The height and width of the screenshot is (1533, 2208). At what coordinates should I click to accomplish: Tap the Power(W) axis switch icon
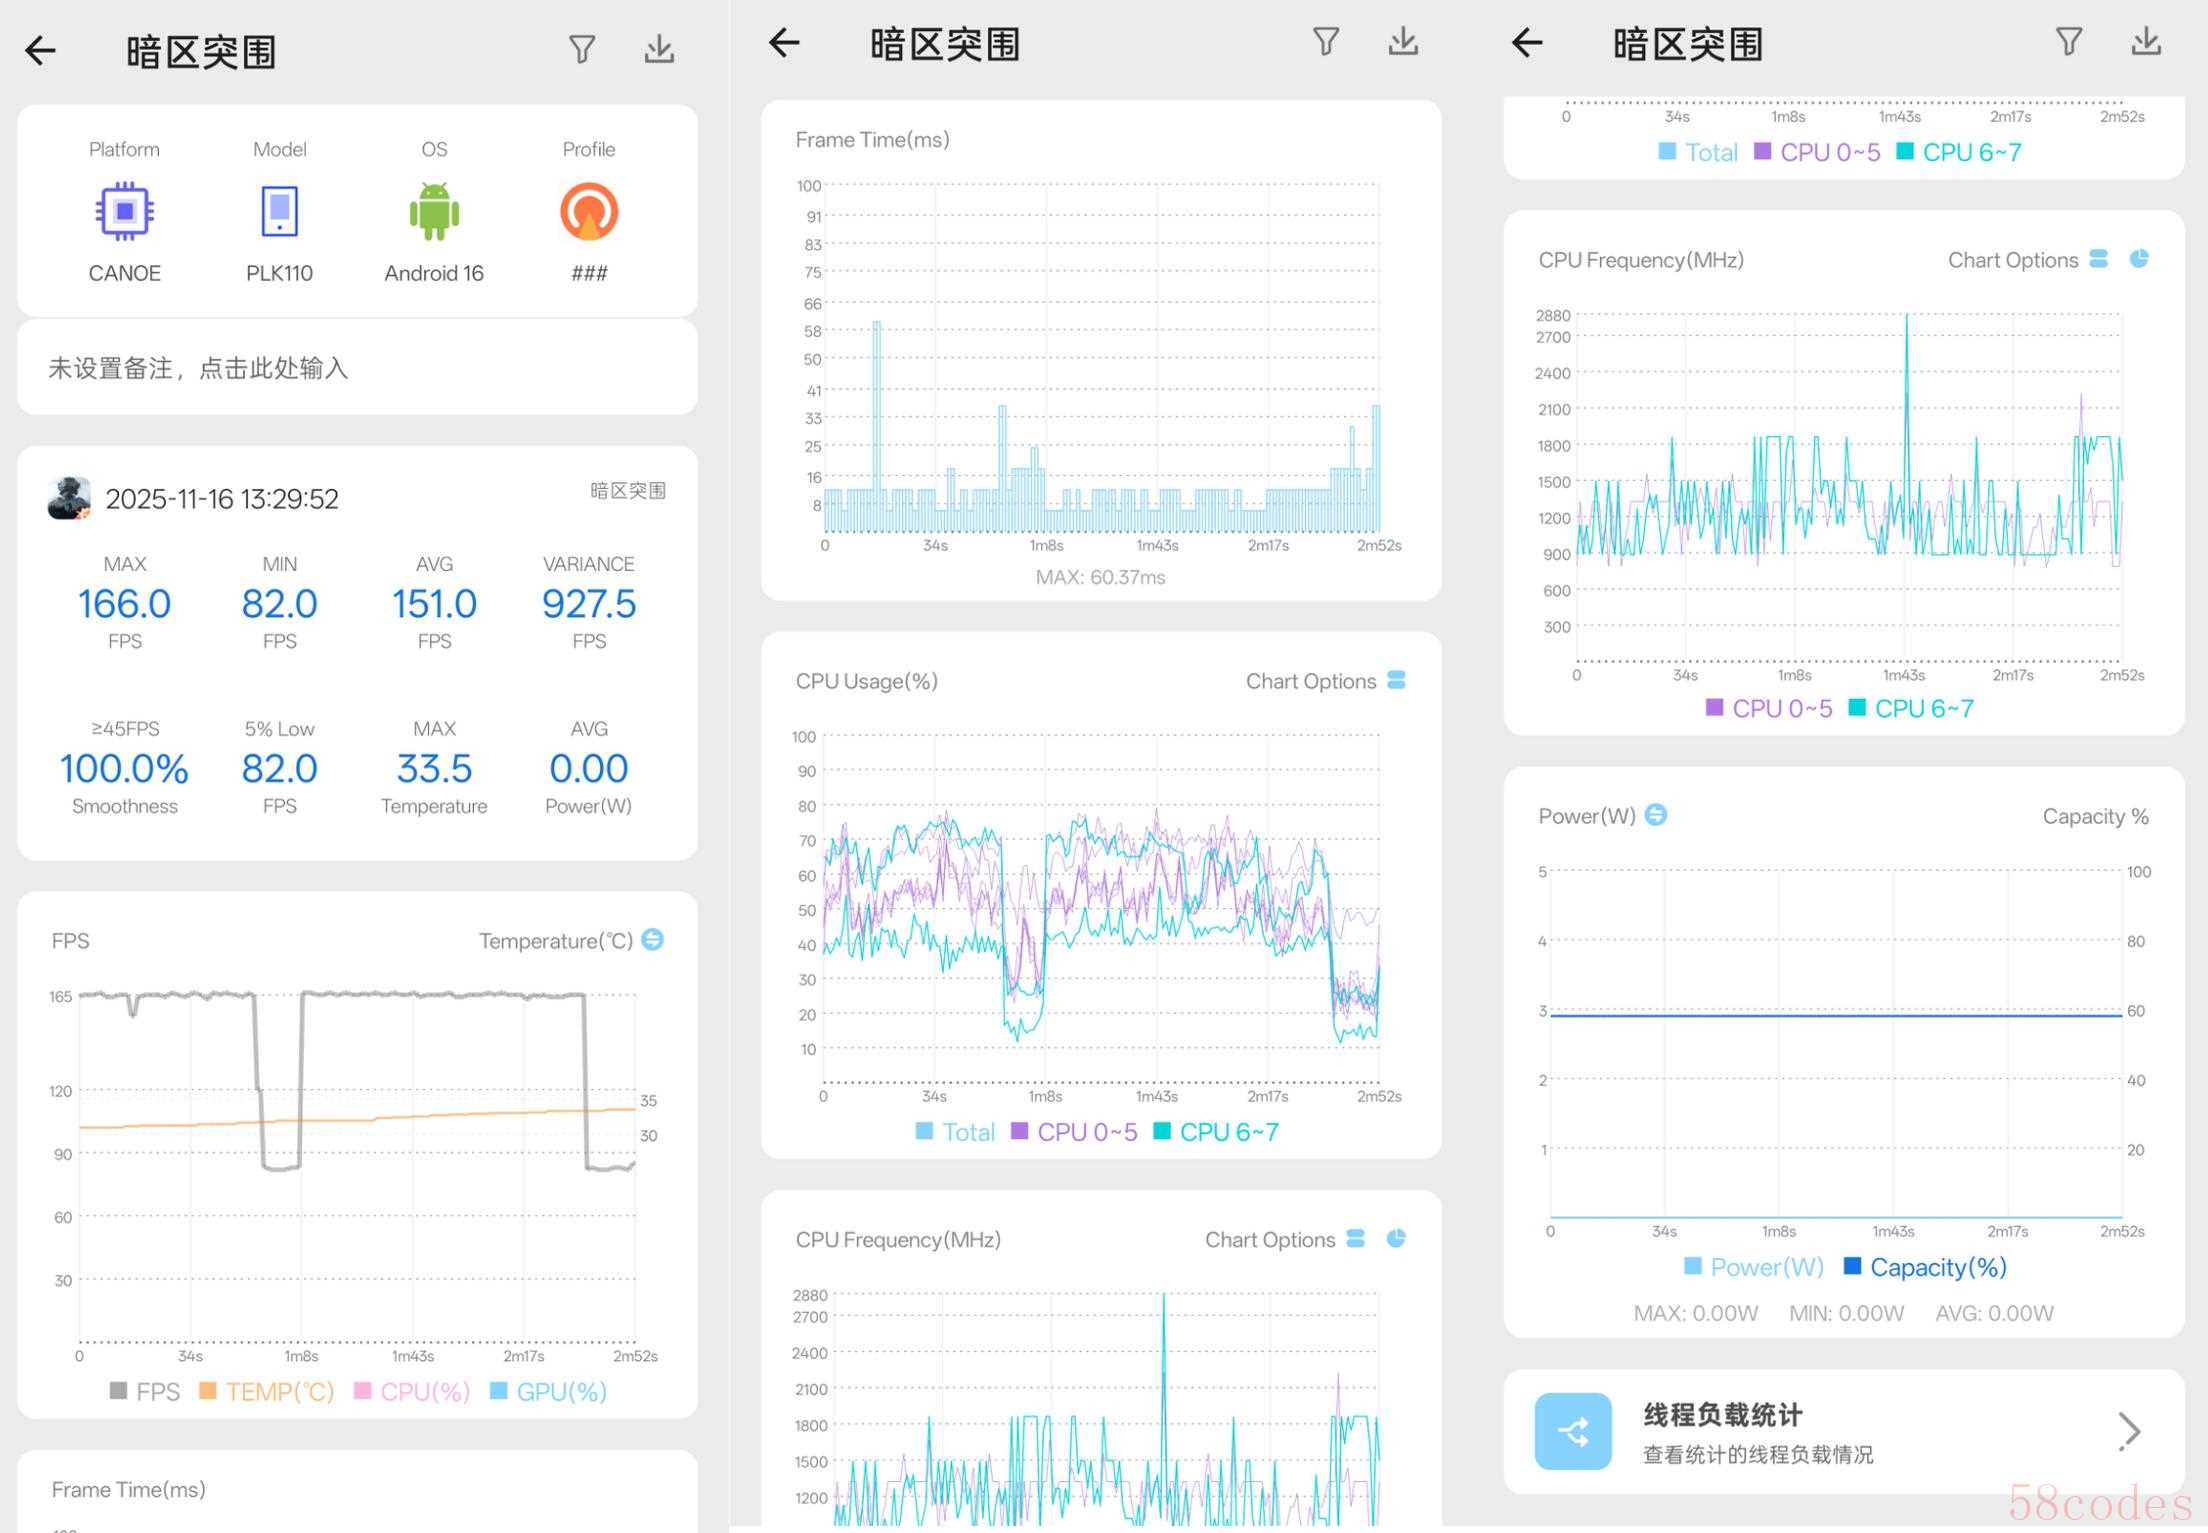1656,815
